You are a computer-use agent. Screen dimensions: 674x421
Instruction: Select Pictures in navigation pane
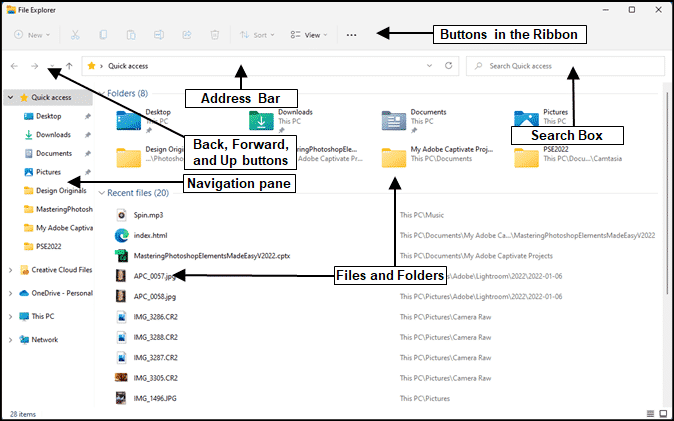click(48, 172)
